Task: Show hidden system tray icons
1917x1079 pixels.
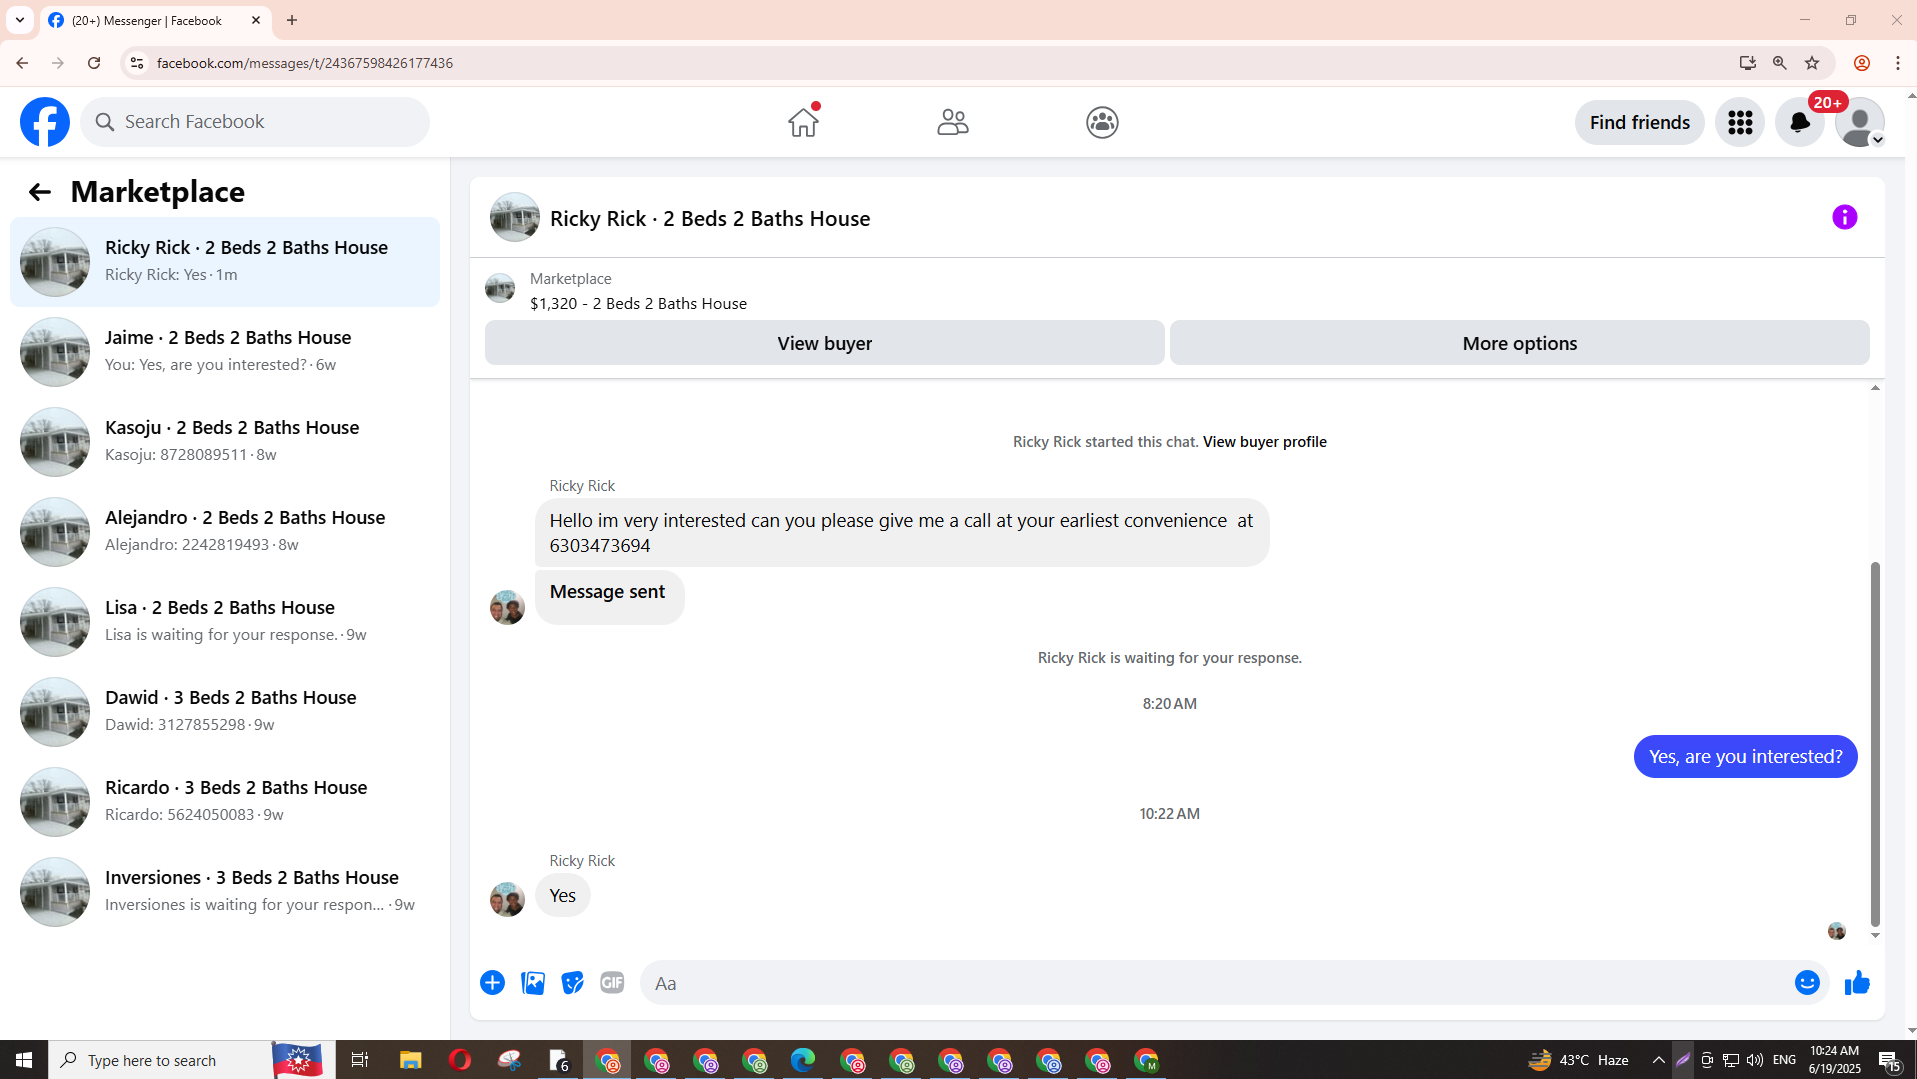Action: 1658,1060
